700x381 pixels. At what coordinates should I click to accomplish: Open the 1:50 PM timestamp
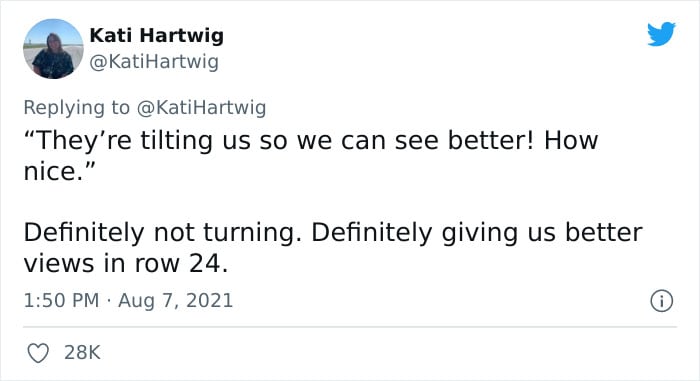[61, 300]
